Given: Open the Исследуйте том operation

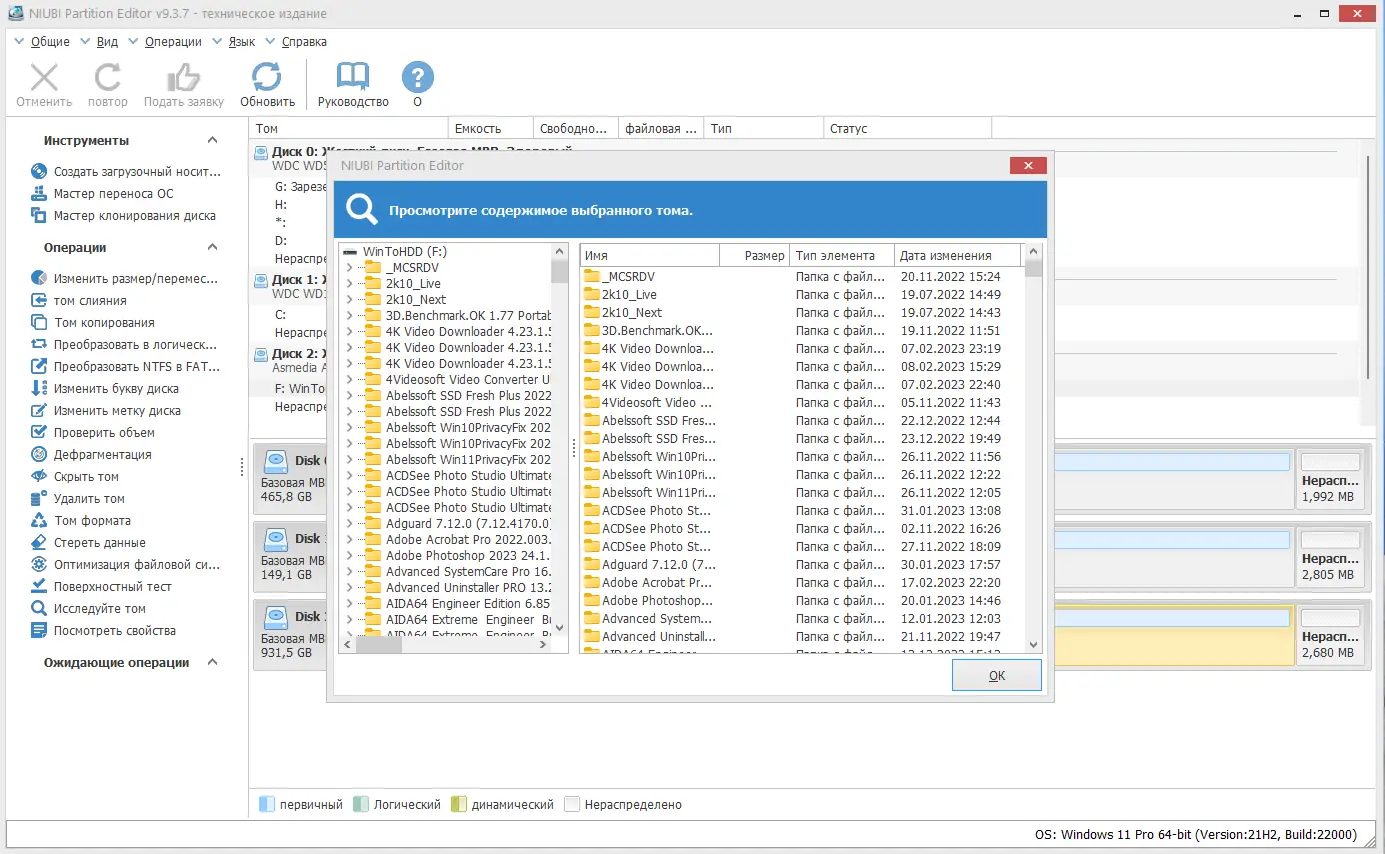Looking at the screenshot, I should tap(89, 609).
